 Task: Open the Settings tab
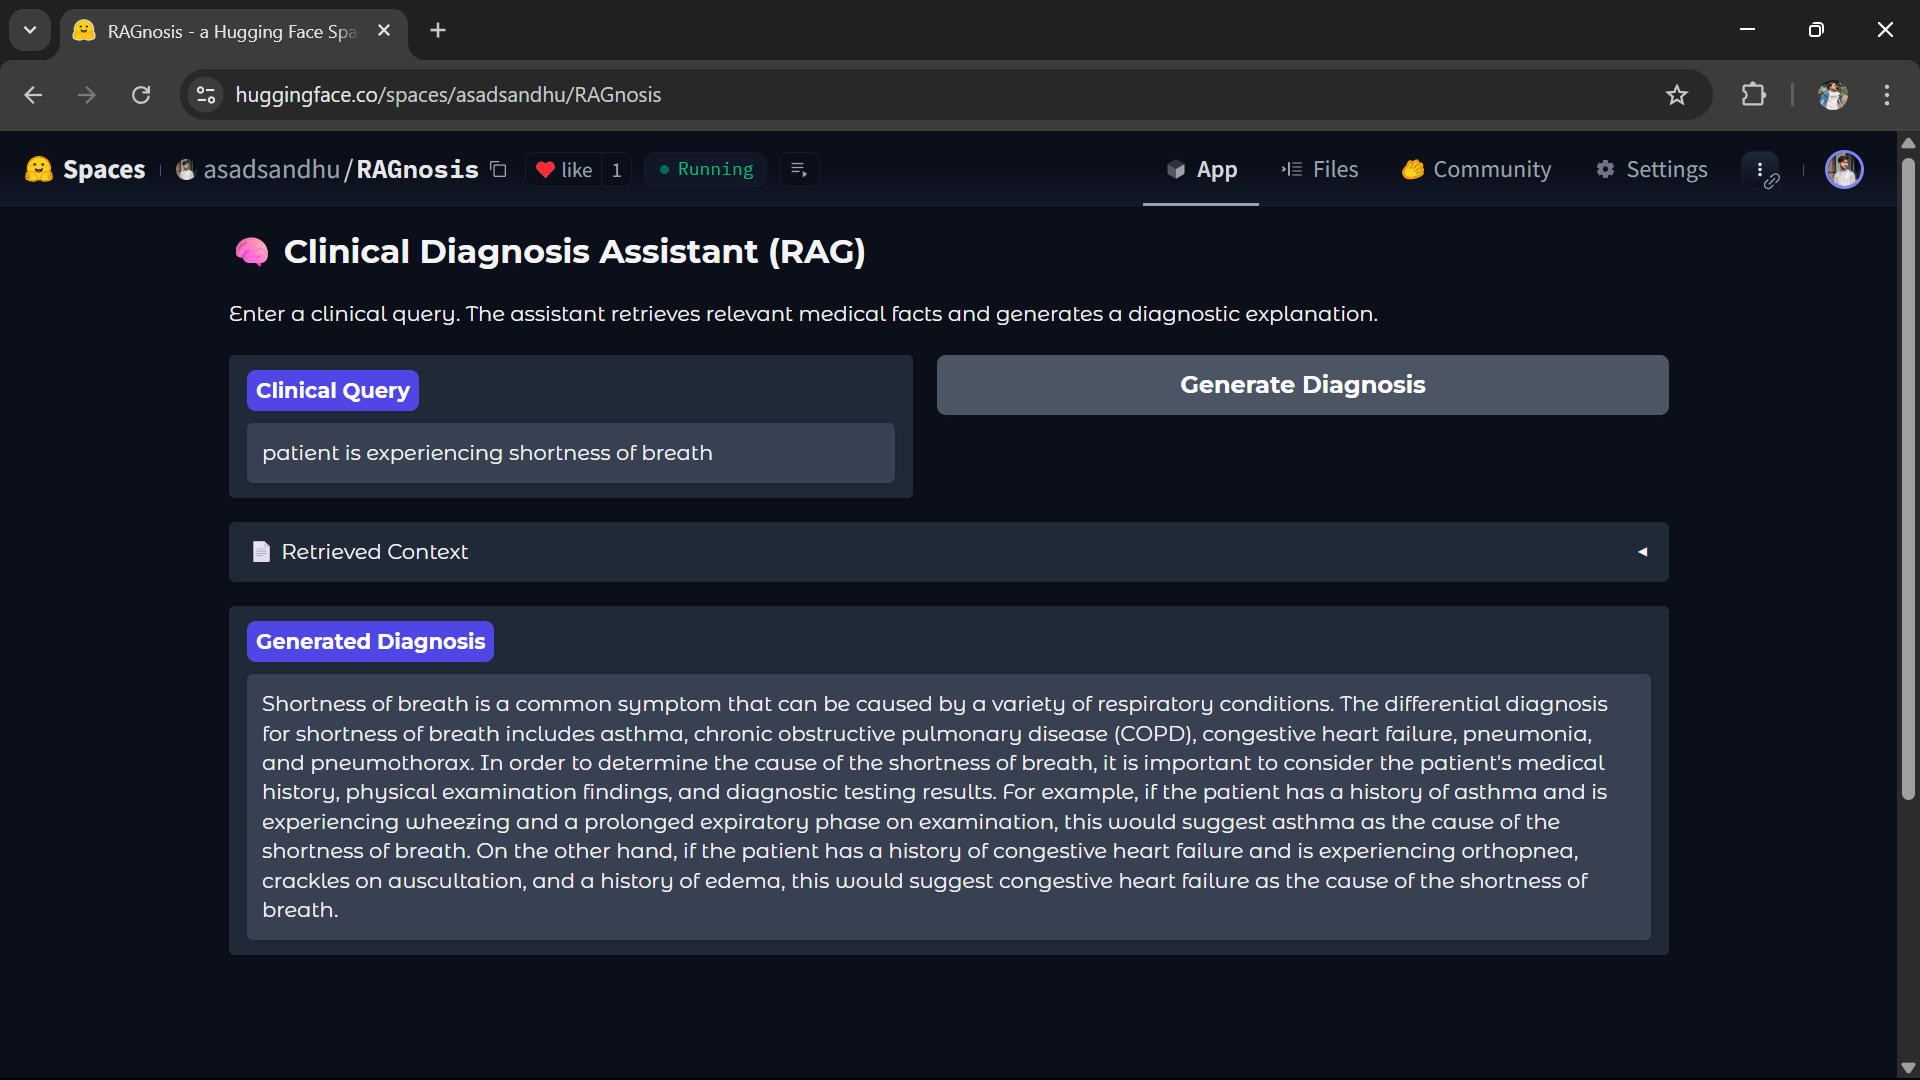pos(1652,170)
